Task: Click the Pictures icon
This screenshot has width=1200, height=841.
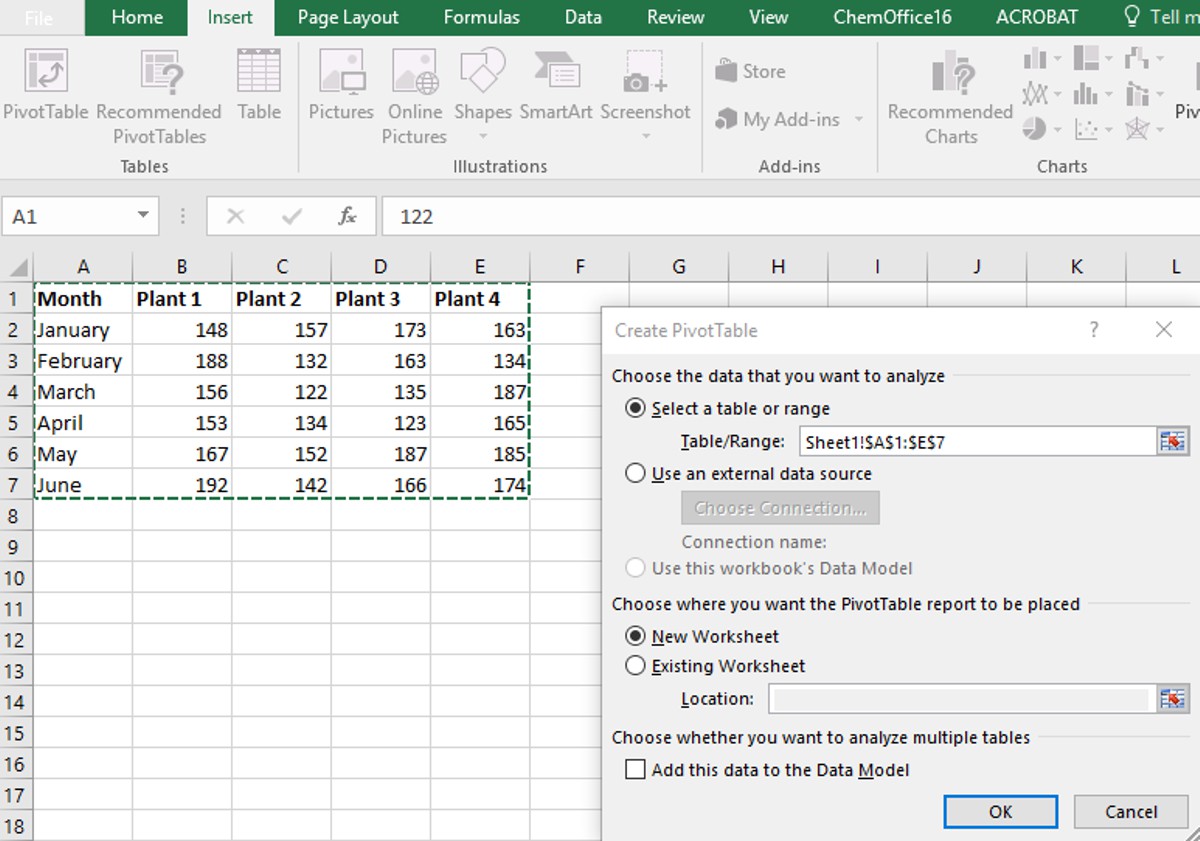Action: tap(341, 72)
